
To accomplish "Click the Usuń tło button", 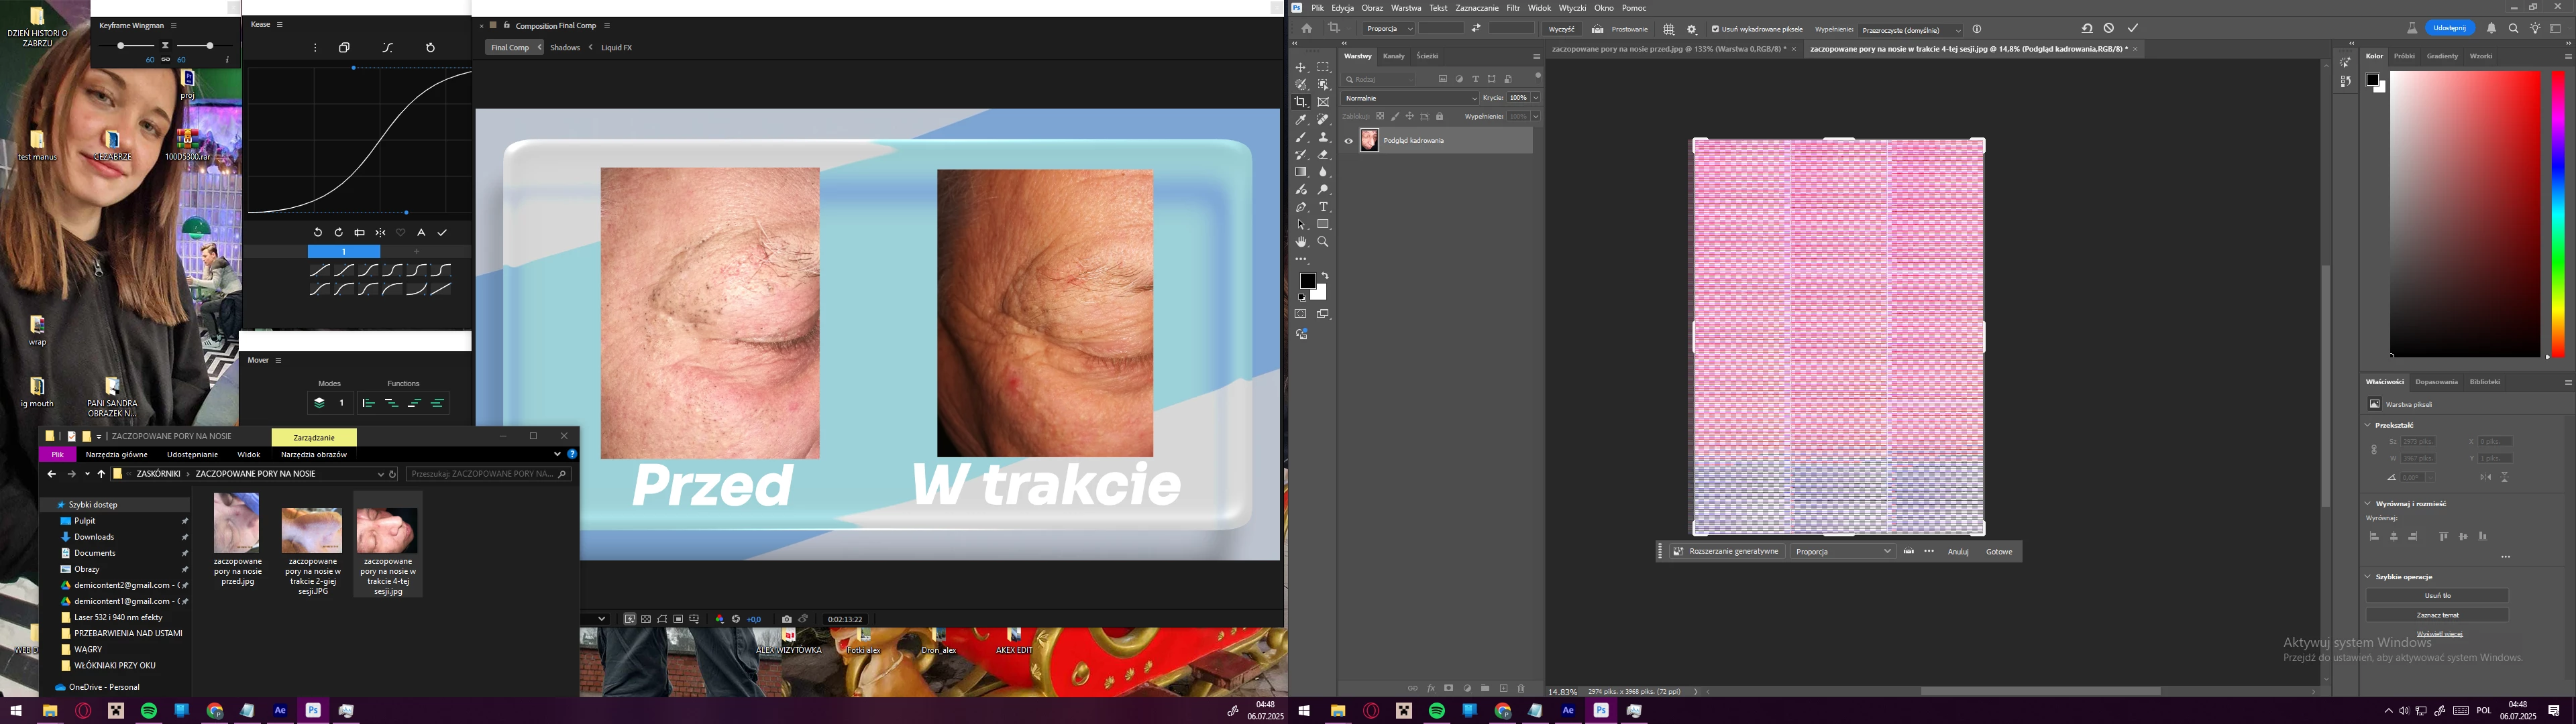I will point(2437,596).
